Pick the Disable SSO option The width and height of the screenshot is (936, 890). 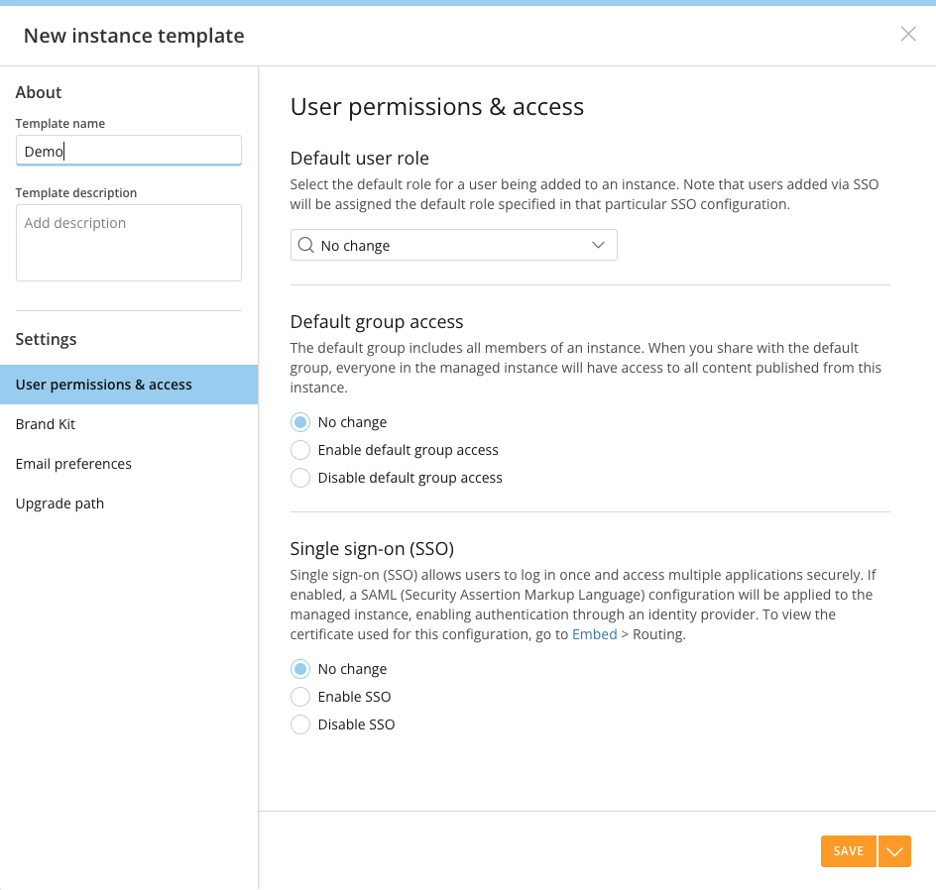300,725
